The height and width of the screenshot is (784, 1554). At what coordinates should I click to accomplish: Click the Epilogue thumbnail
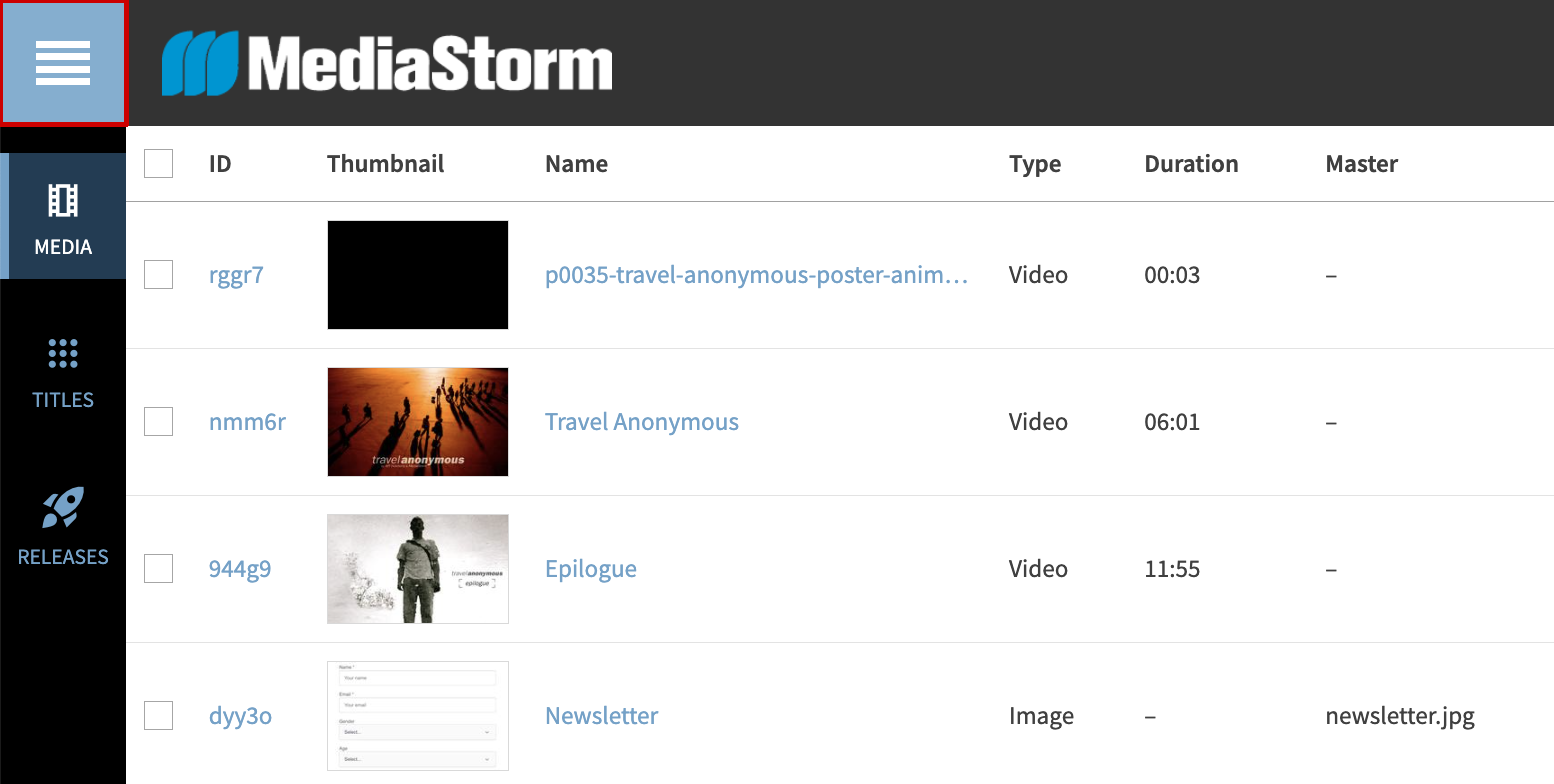[417, 569]
